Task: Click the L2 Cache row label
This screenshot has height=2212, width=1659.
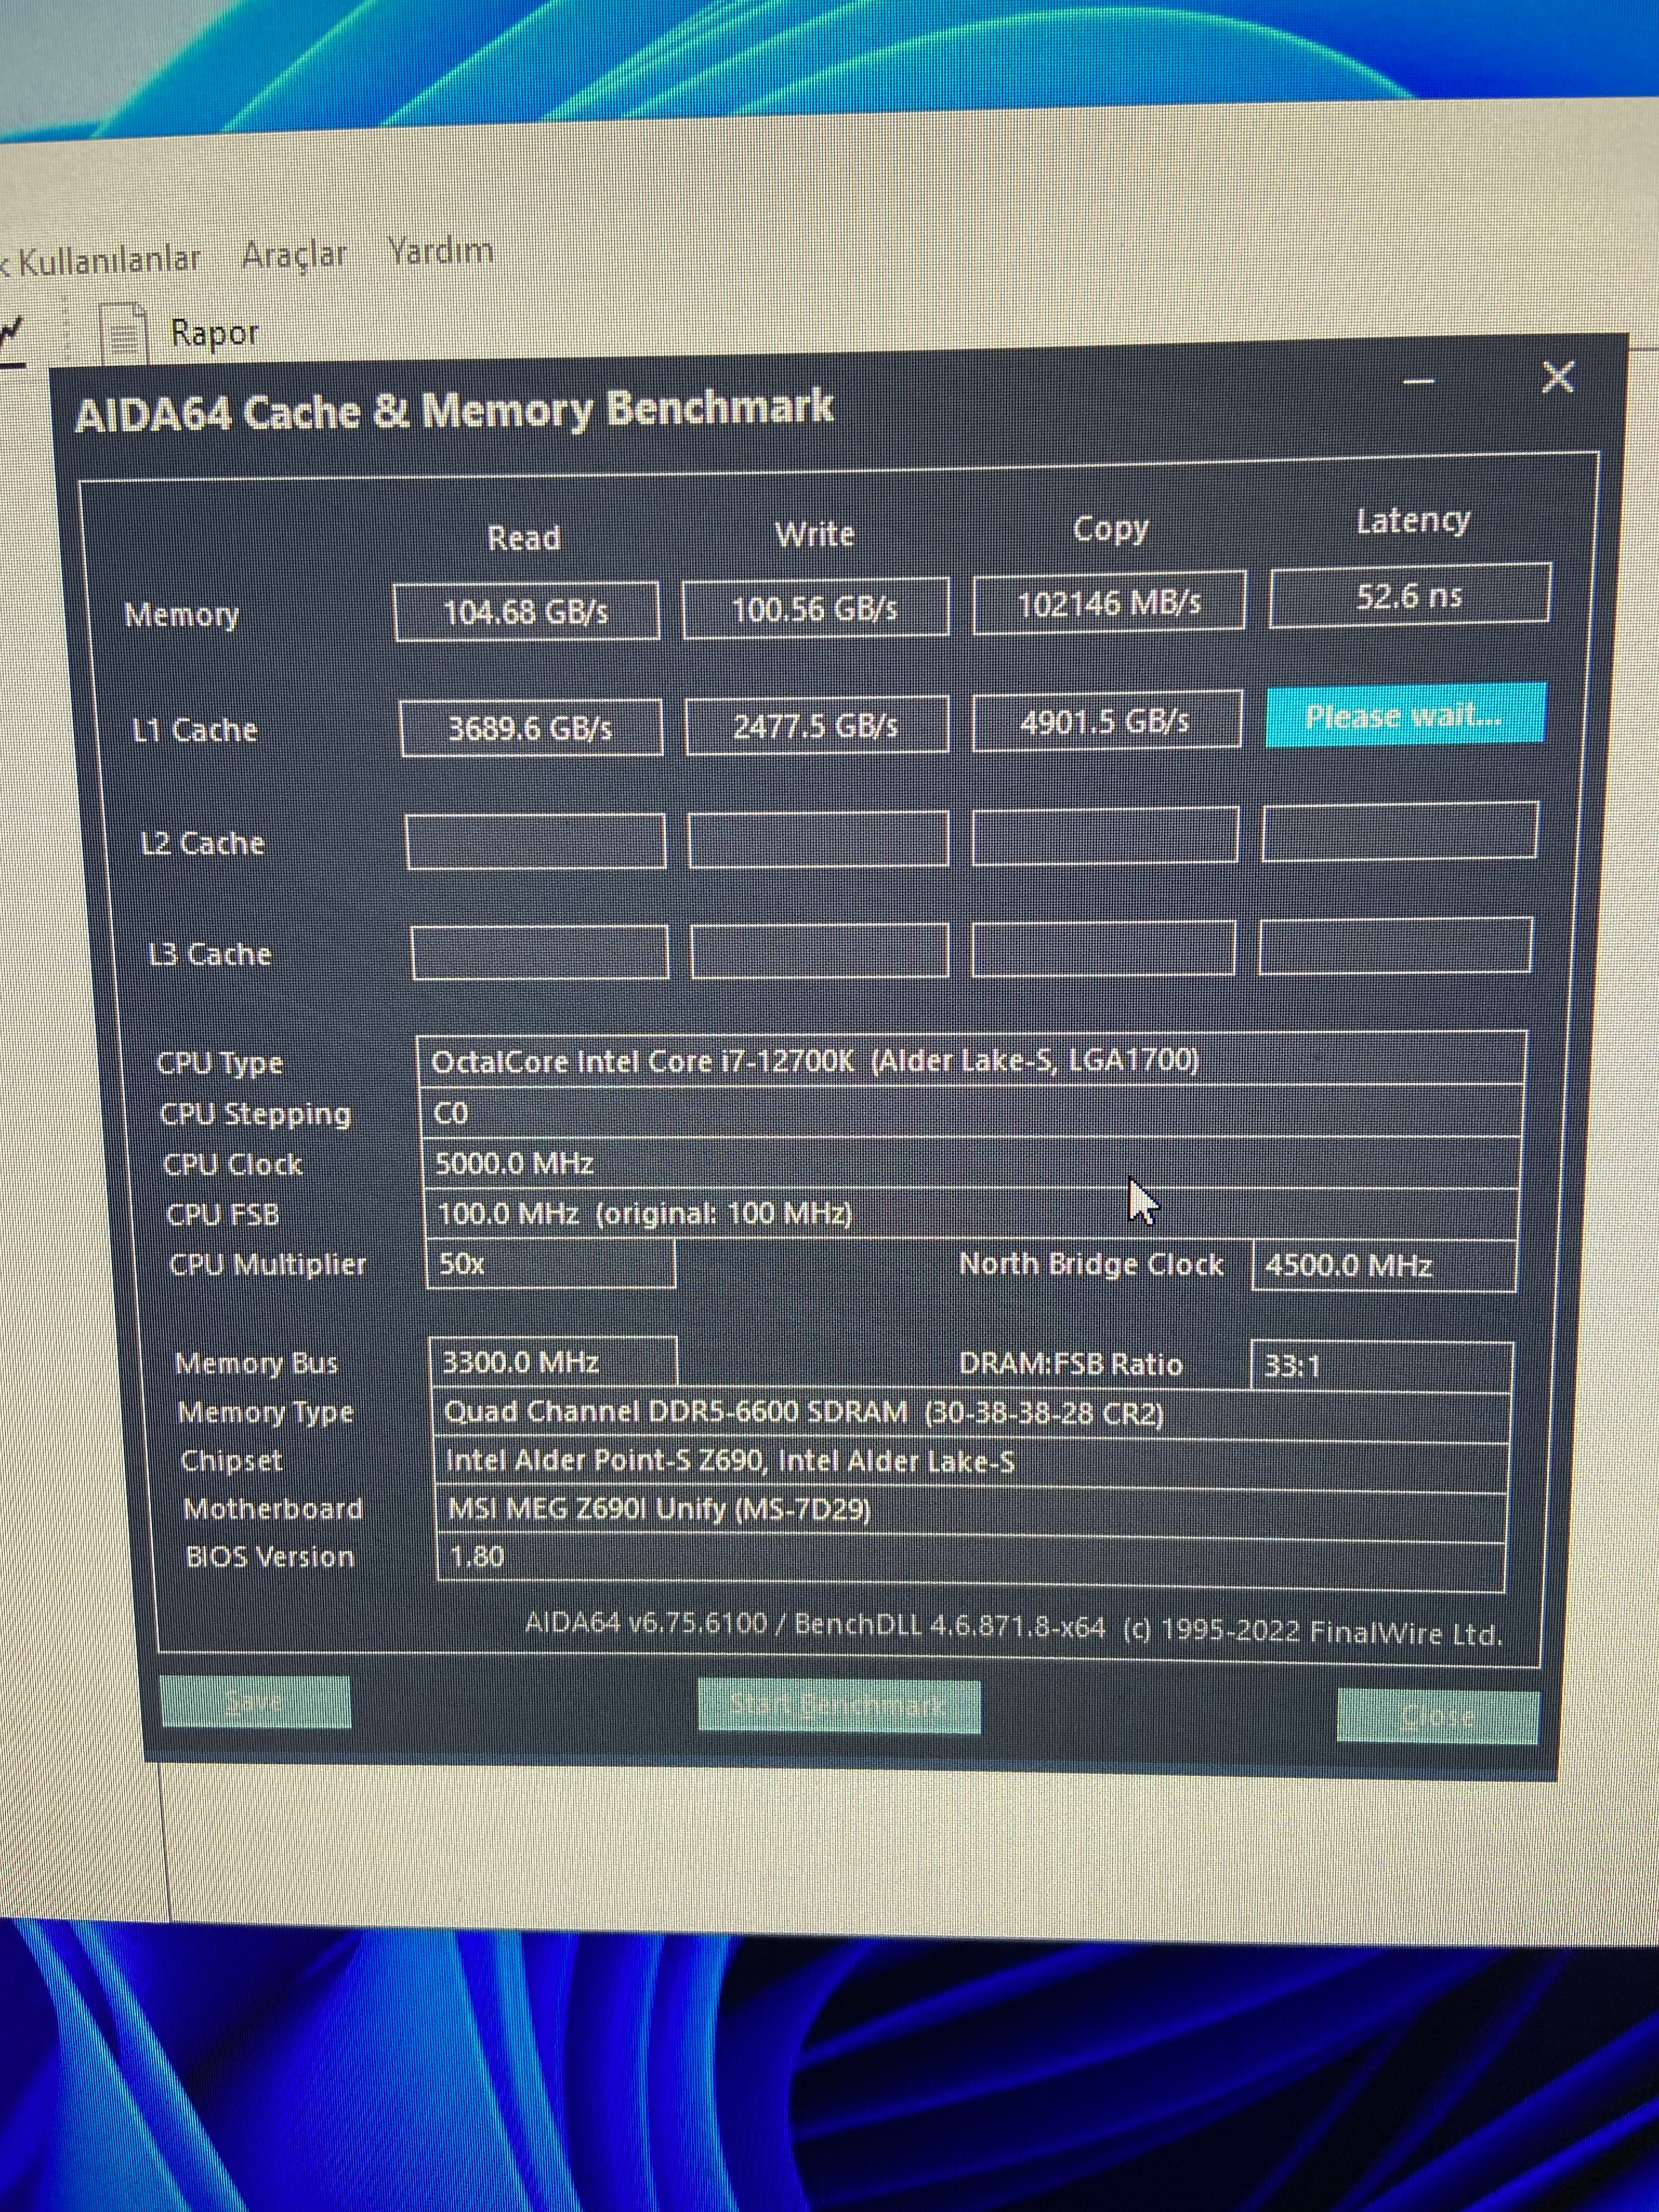Action: 202,843
